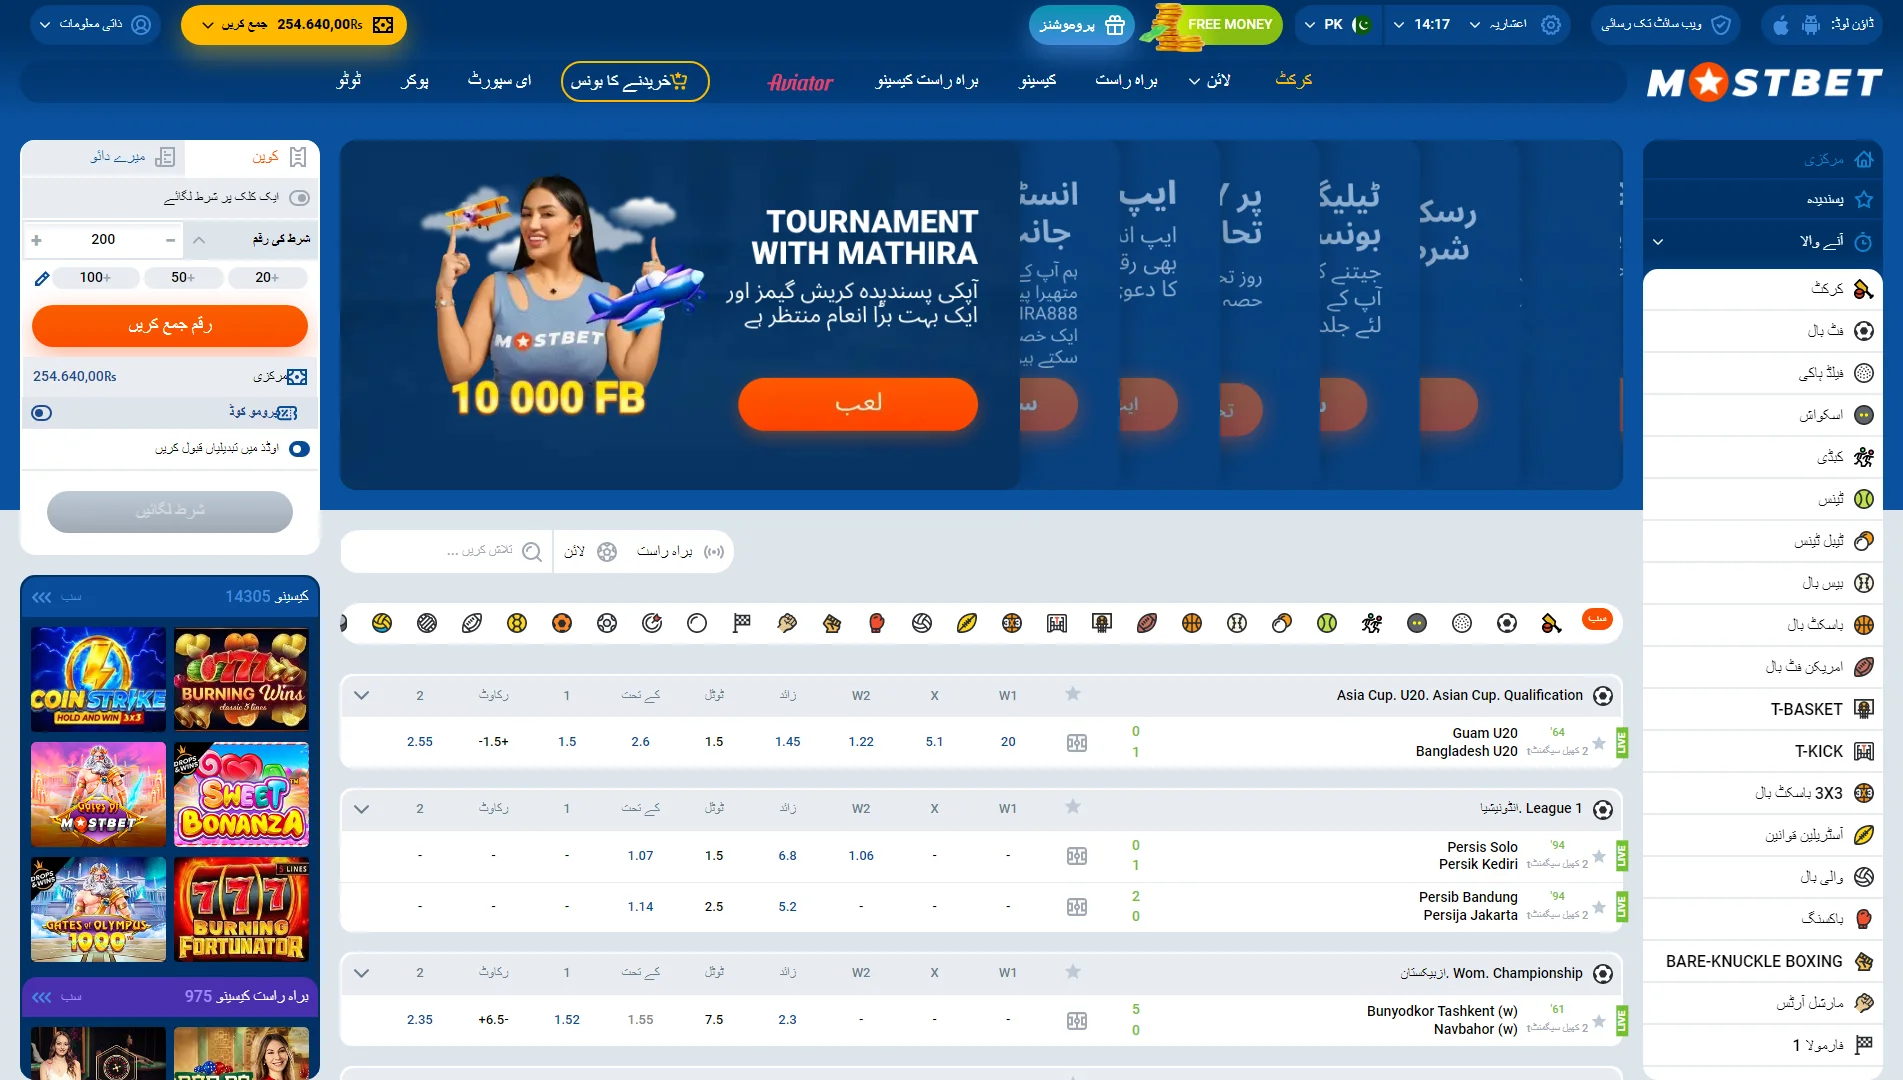The height and width of the screenshot is (1080, 1903).
Task: Open stats for Bunyodkor Tashkent match
Action: (x=1077, y=1021)
